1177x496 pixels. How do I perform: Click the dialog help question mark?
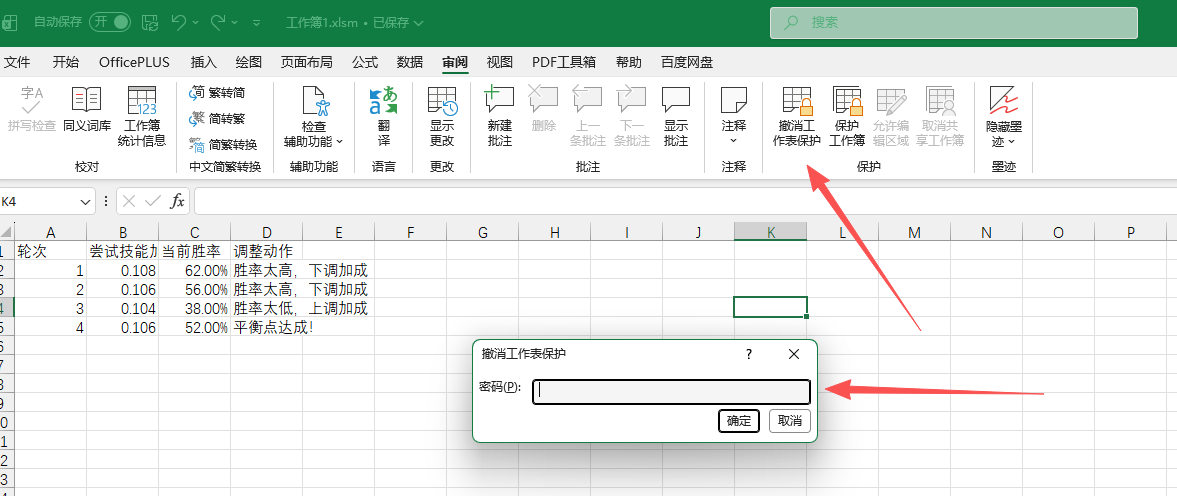(748, 354)
